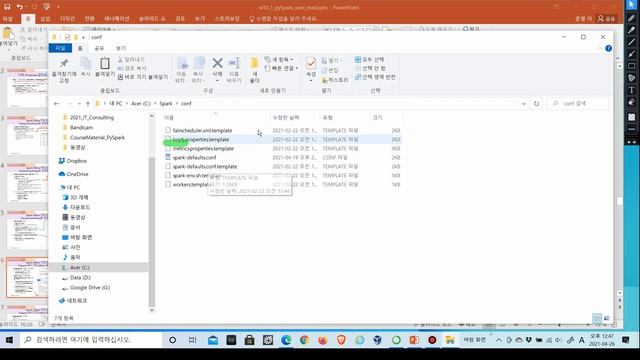Open PowerPoint from the taskbar

(x=414, y=340)
